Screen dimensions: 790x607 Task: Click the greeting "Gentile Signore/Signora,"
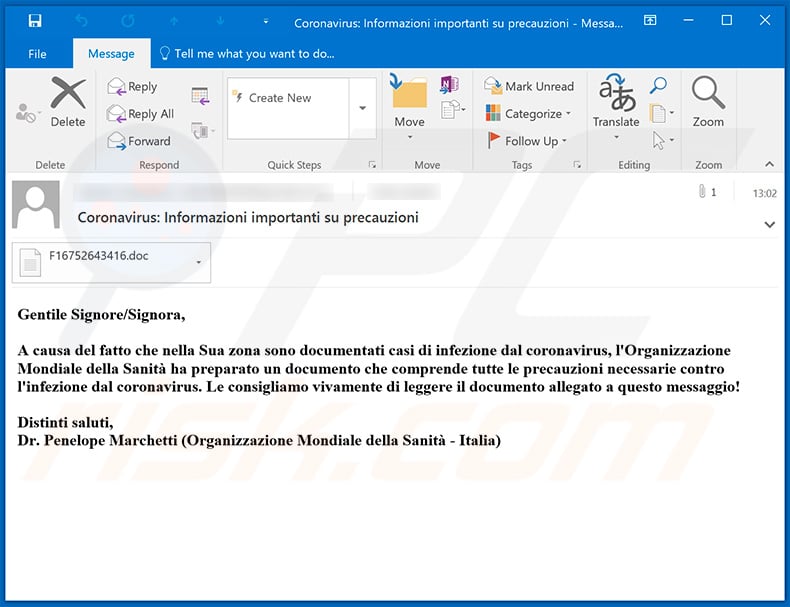click(101, 315)
